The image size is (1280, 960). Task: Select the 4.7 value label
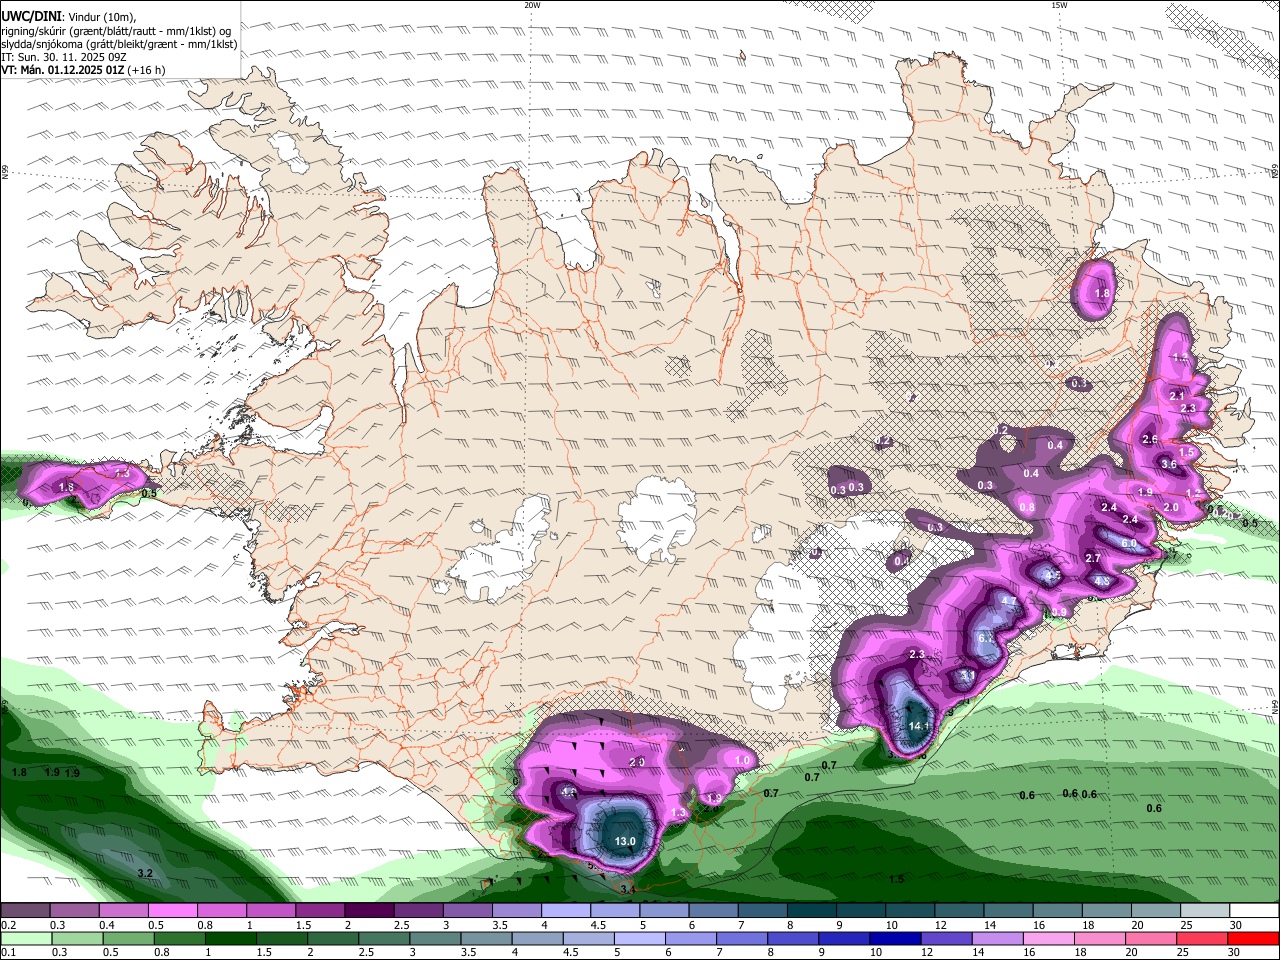point(1009,602)
